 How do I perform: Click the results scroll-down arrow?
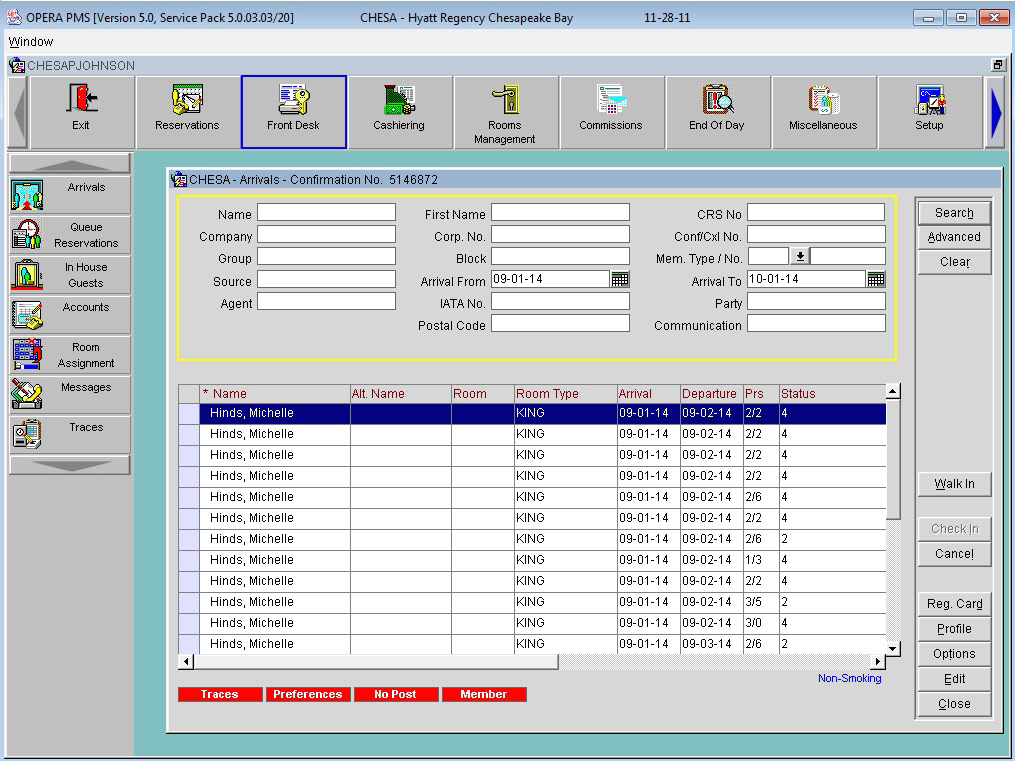pos(893,648)
